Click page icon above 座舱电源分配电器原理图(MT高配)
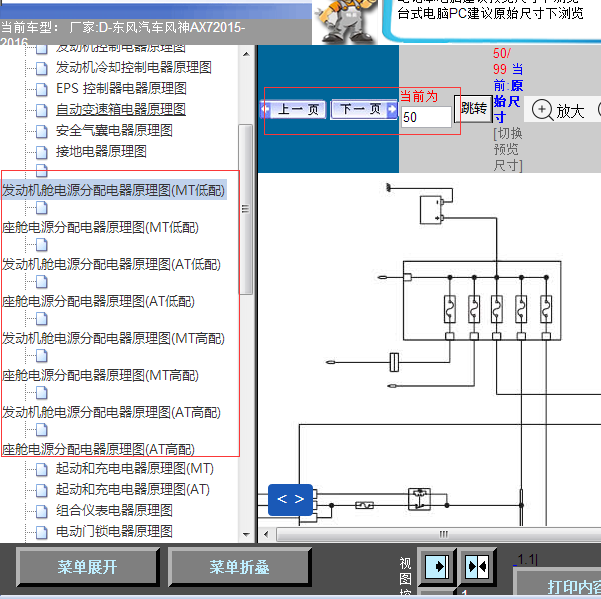The height and width of the screenshot is (599, 601). [42, 356]
